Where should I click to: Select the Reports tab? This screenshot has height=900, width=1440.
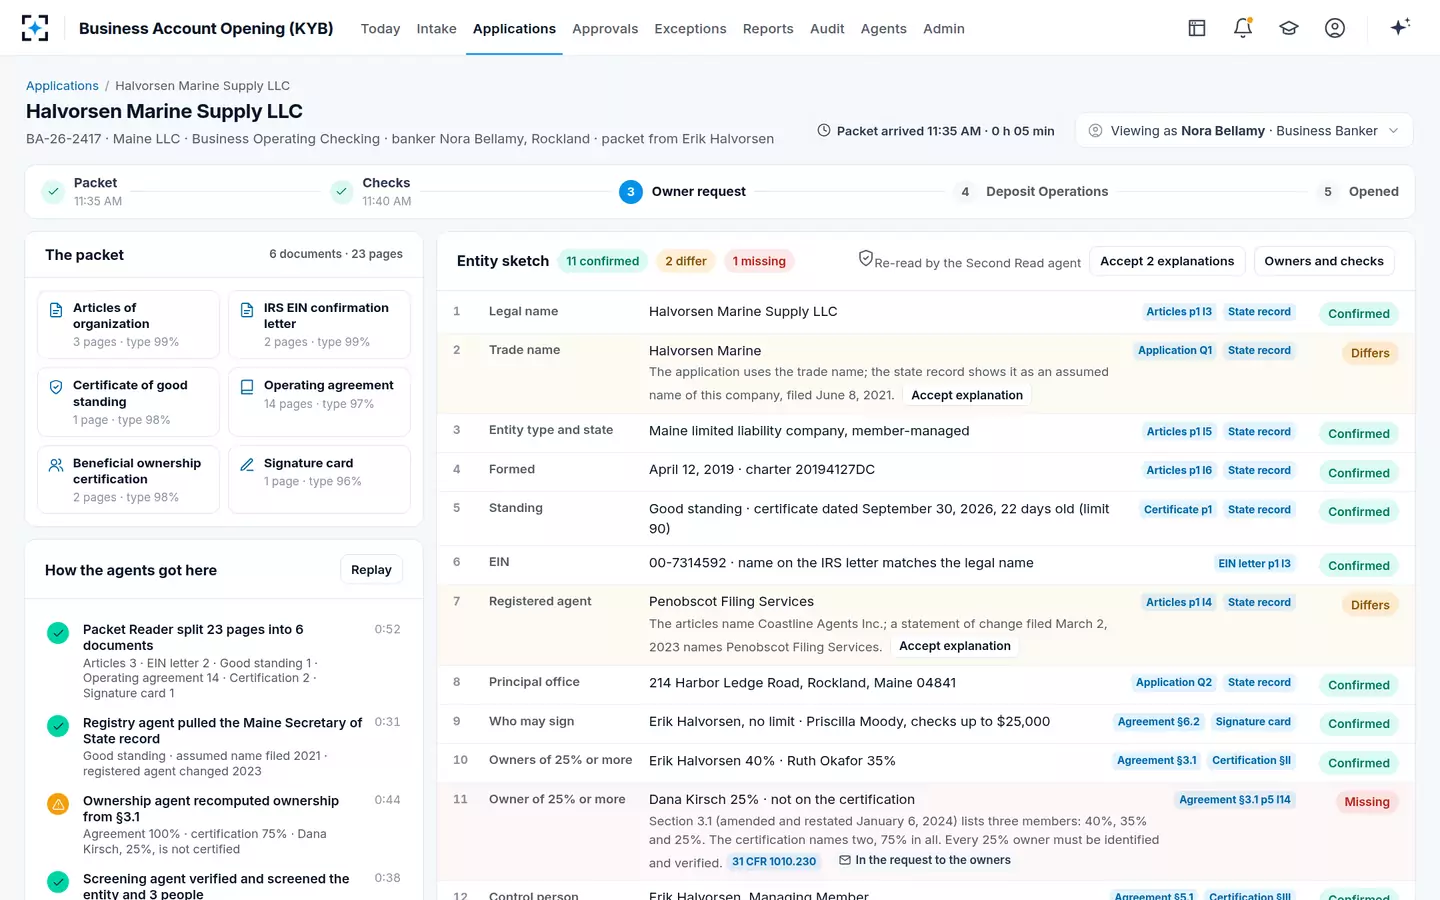tap(768, 29)
